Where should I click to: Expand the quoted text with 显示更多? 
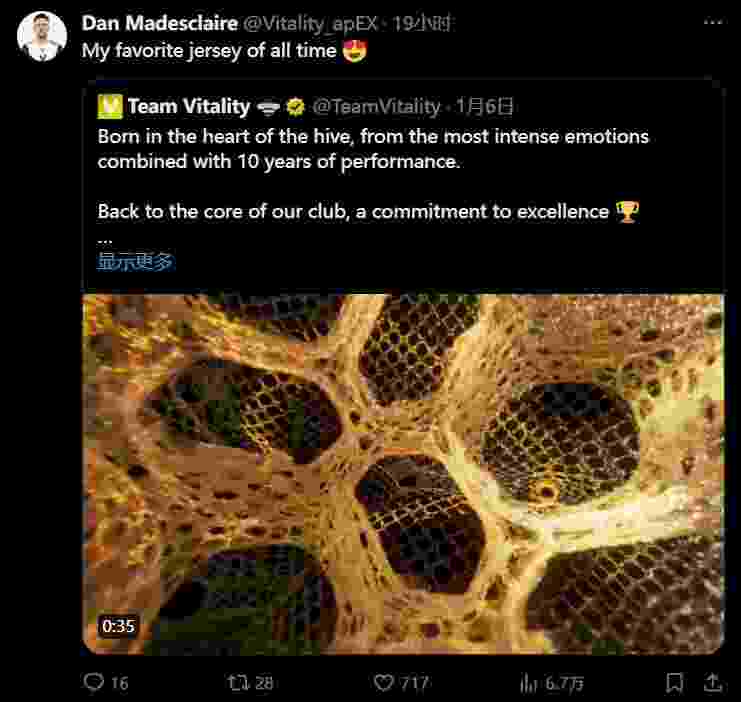tap(135, 262)
